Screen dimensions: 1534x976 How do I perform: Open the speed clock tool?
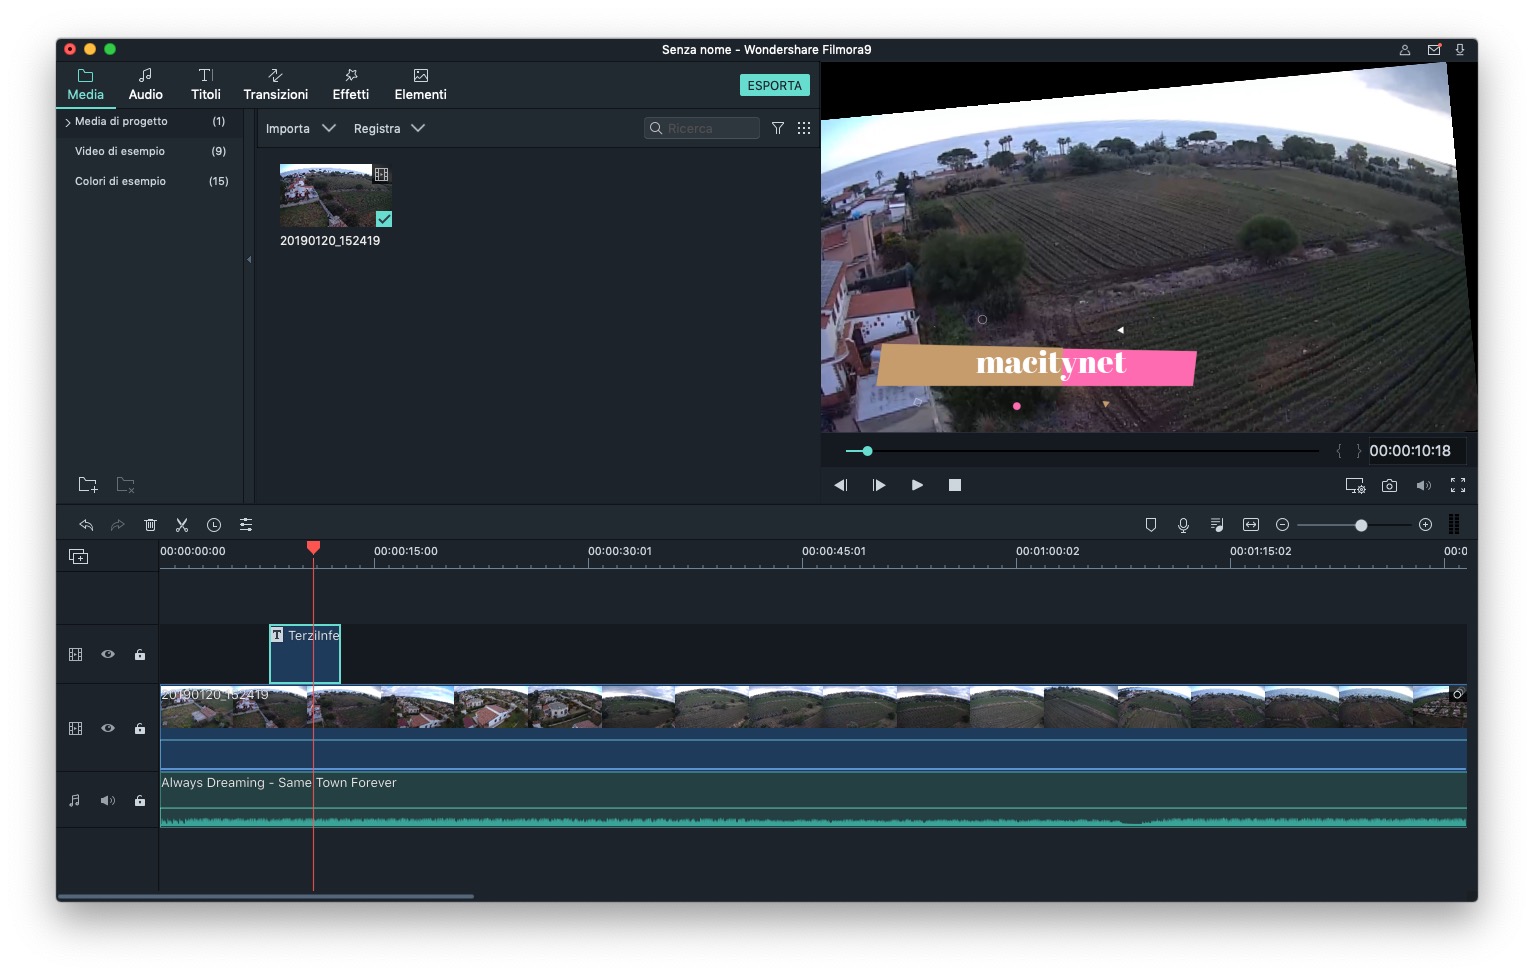(214, 525)
